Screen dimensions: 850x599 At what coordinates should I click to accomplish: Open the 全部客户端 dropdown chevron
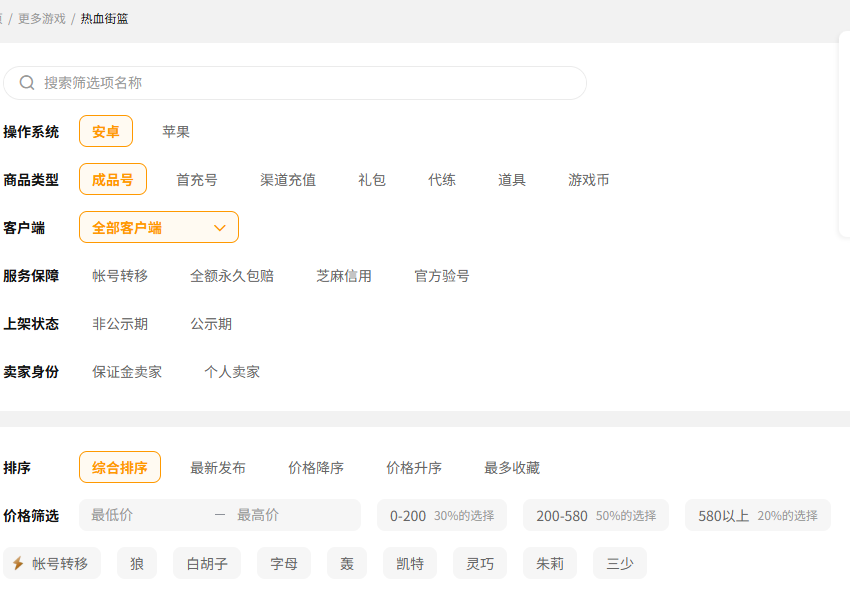pyautogui.click(x=220, y=228)
